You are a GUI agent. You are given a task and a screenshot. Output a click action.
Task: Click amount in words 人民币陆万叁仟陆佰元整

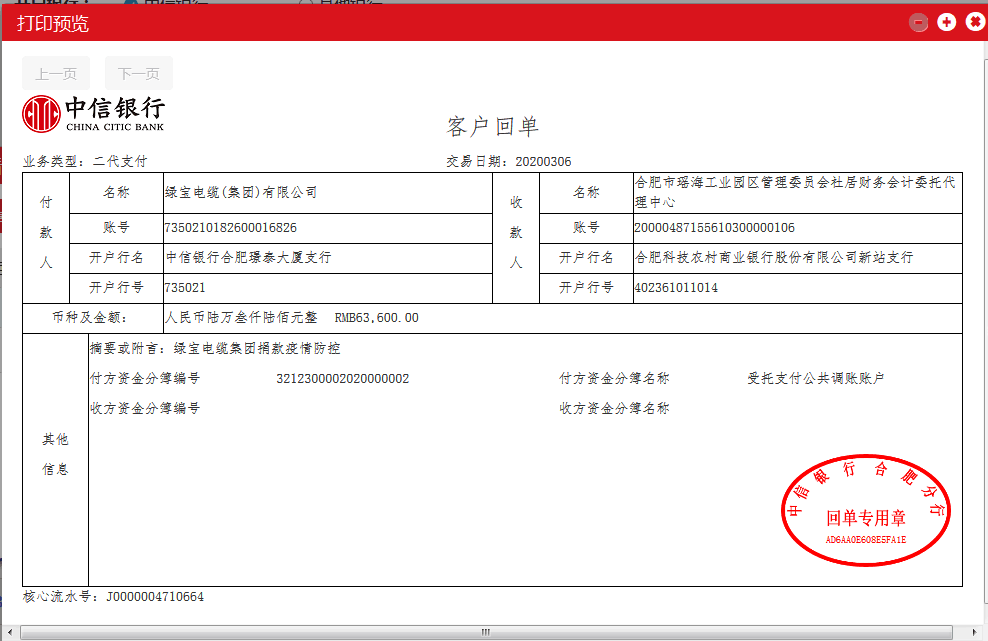tap(241, 318)
